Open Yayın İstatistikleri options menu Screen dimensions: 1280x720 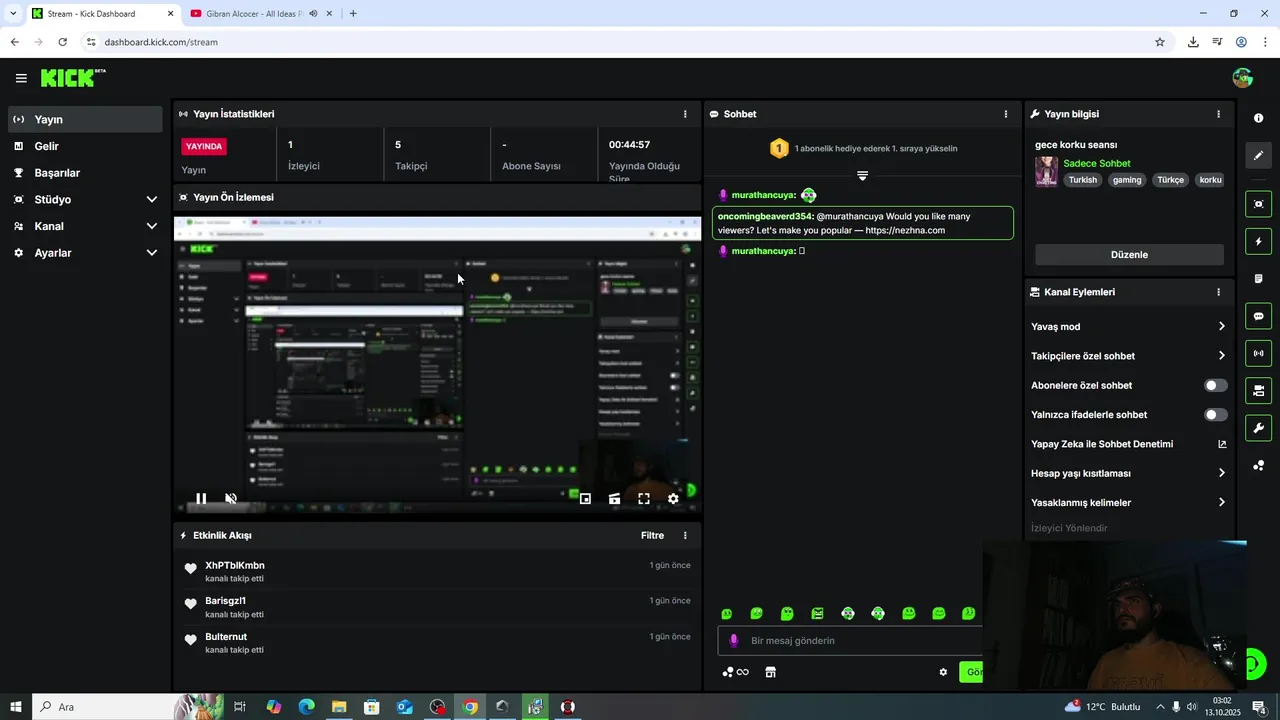pos(685,114)
